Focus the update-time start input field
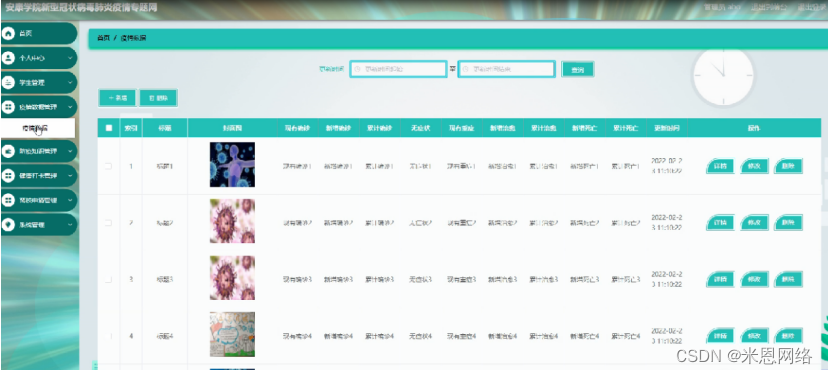This screenshot has height=374, width=828. (398, 69)
